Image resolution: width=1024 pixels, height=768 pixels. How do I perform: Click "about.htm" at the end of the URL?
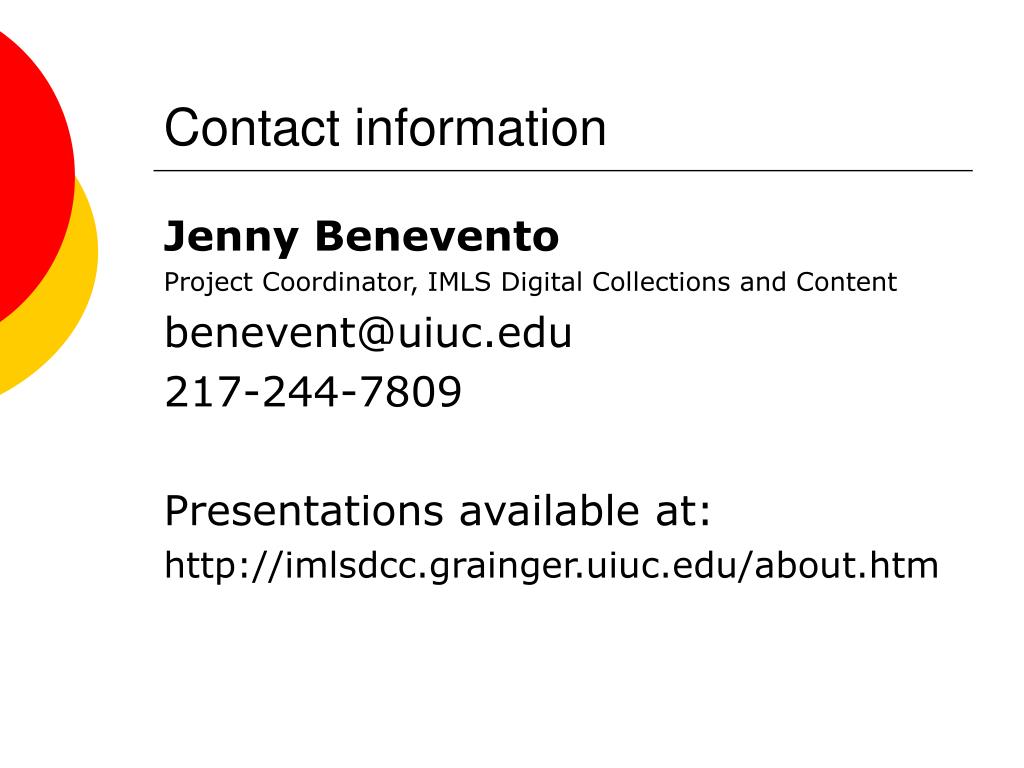[x=846, y=564]
